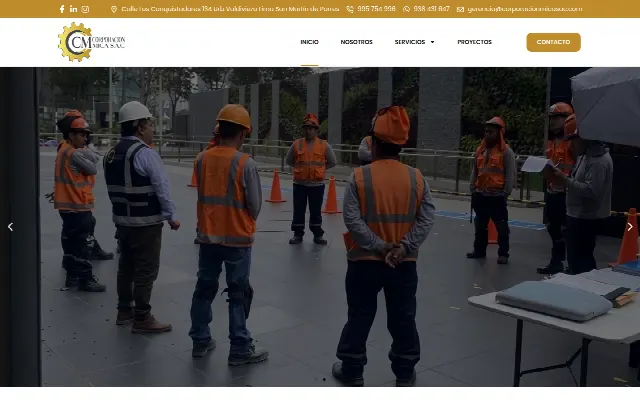Click the WhatsApp icon in the top bar
Screen dimensions: 640x400
point(406,9)
